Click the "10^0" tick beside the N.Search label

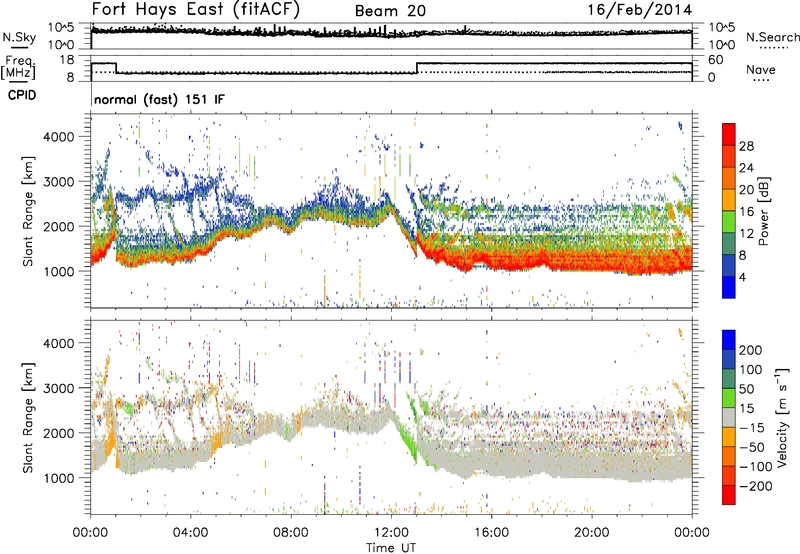pyautogui.click(x=722, y=45)
